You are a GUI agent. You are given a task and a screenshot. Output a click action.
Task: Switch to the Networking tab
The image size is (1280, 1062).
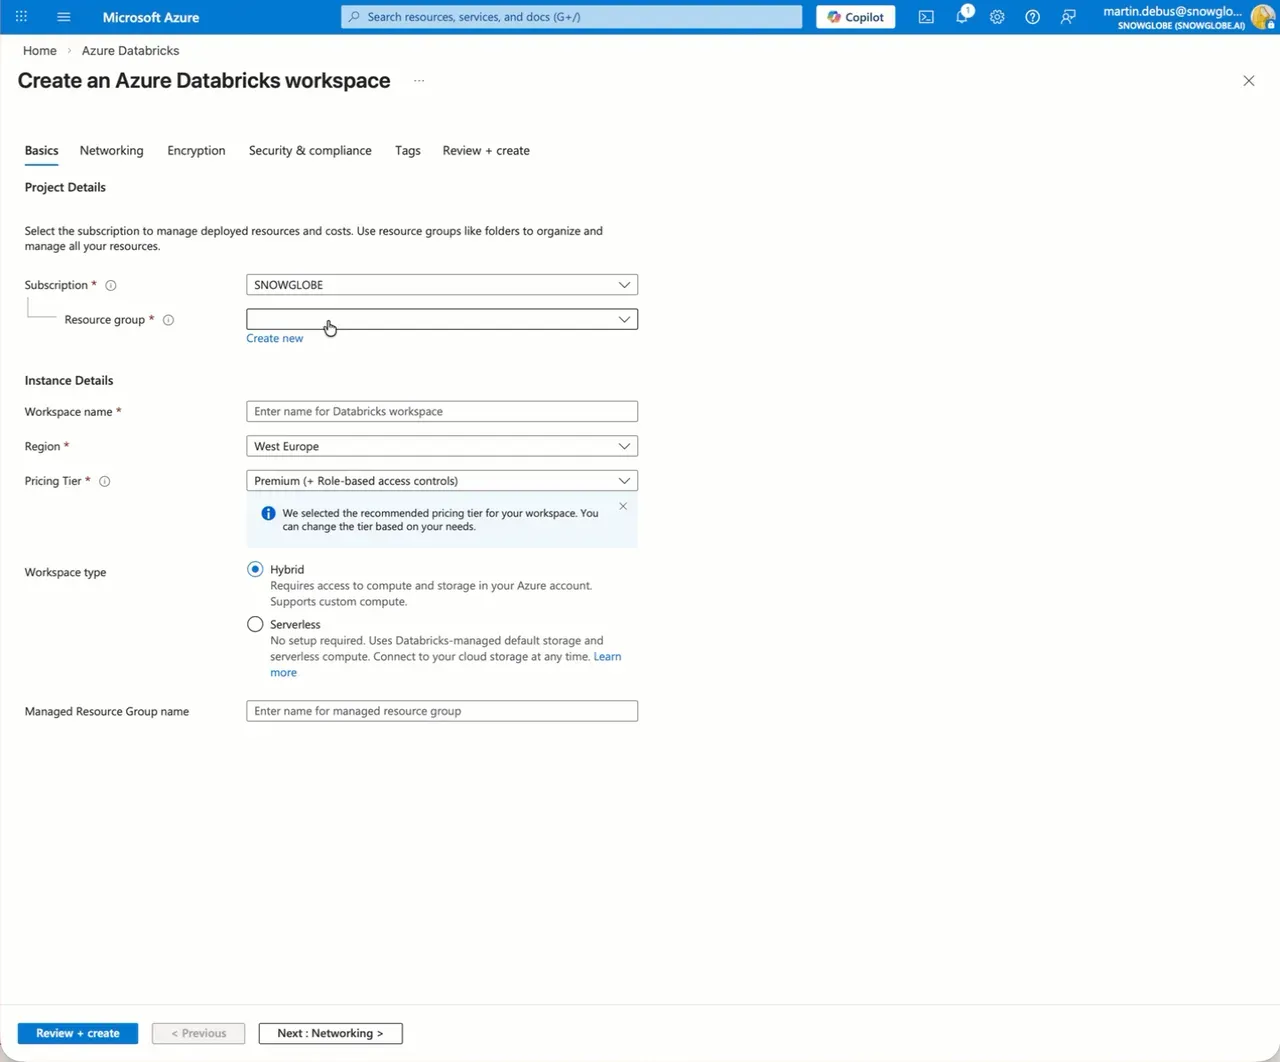tap(112, 151)
